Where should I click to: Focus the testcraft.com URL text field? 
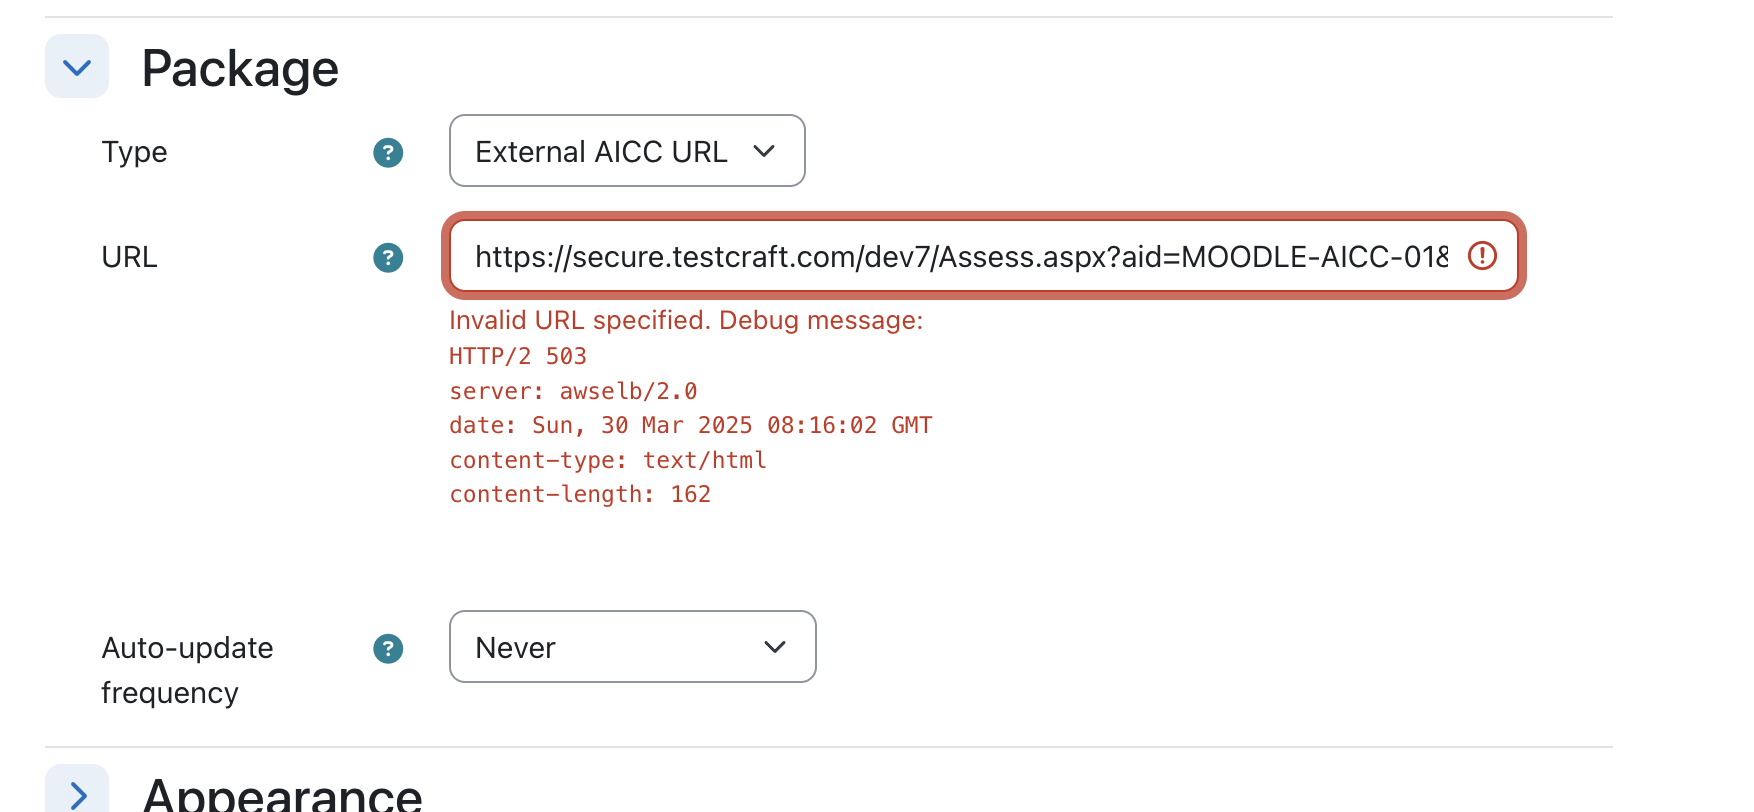tap(983, 256)
